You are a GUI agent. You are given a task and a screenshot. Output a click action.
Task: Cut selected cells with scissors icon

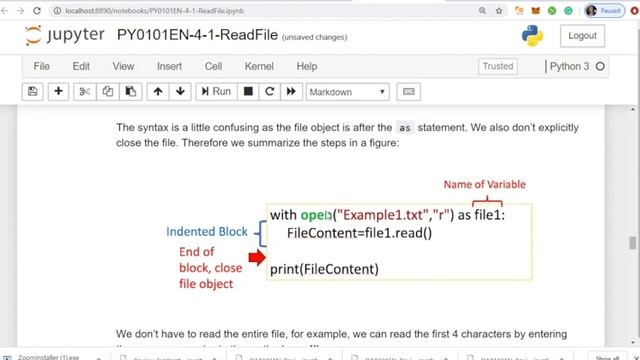click(84, 91)
